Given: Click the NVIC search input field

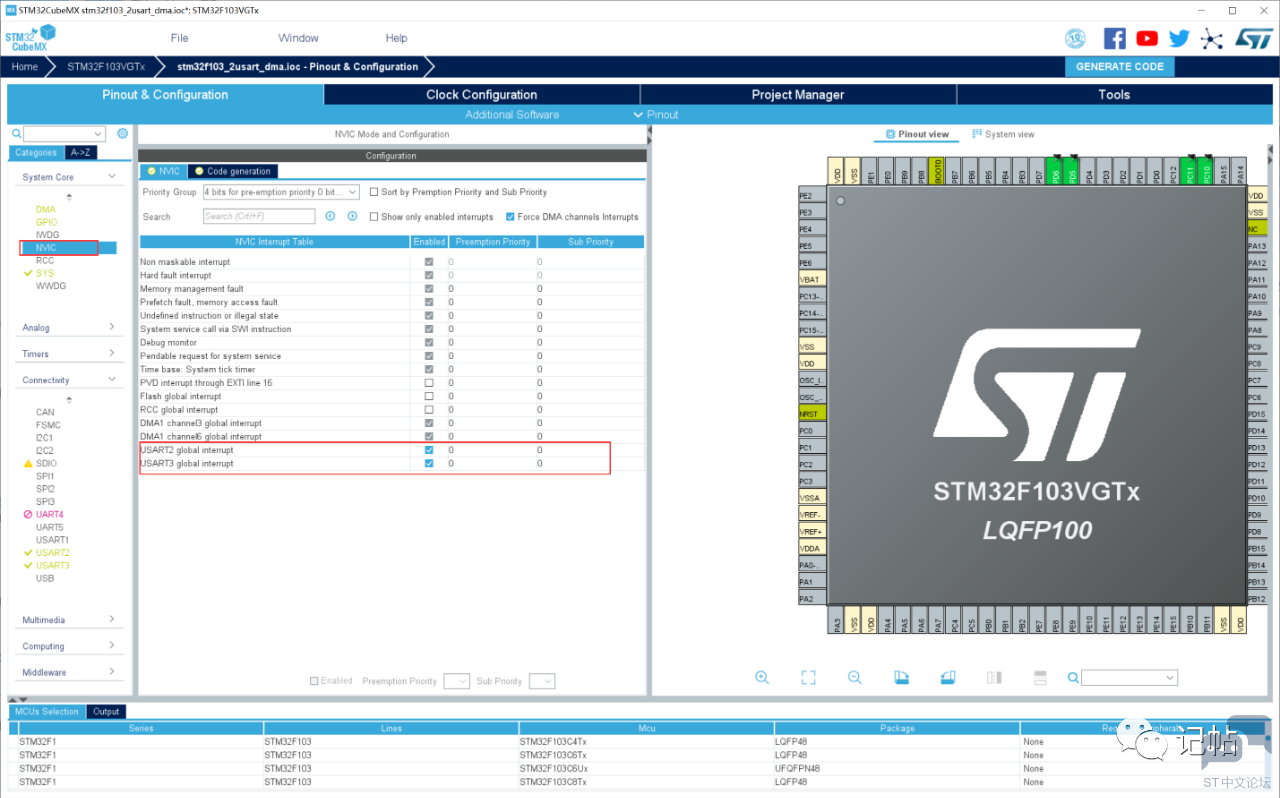Looking at the screenshot, I should (x=258, y=216).
